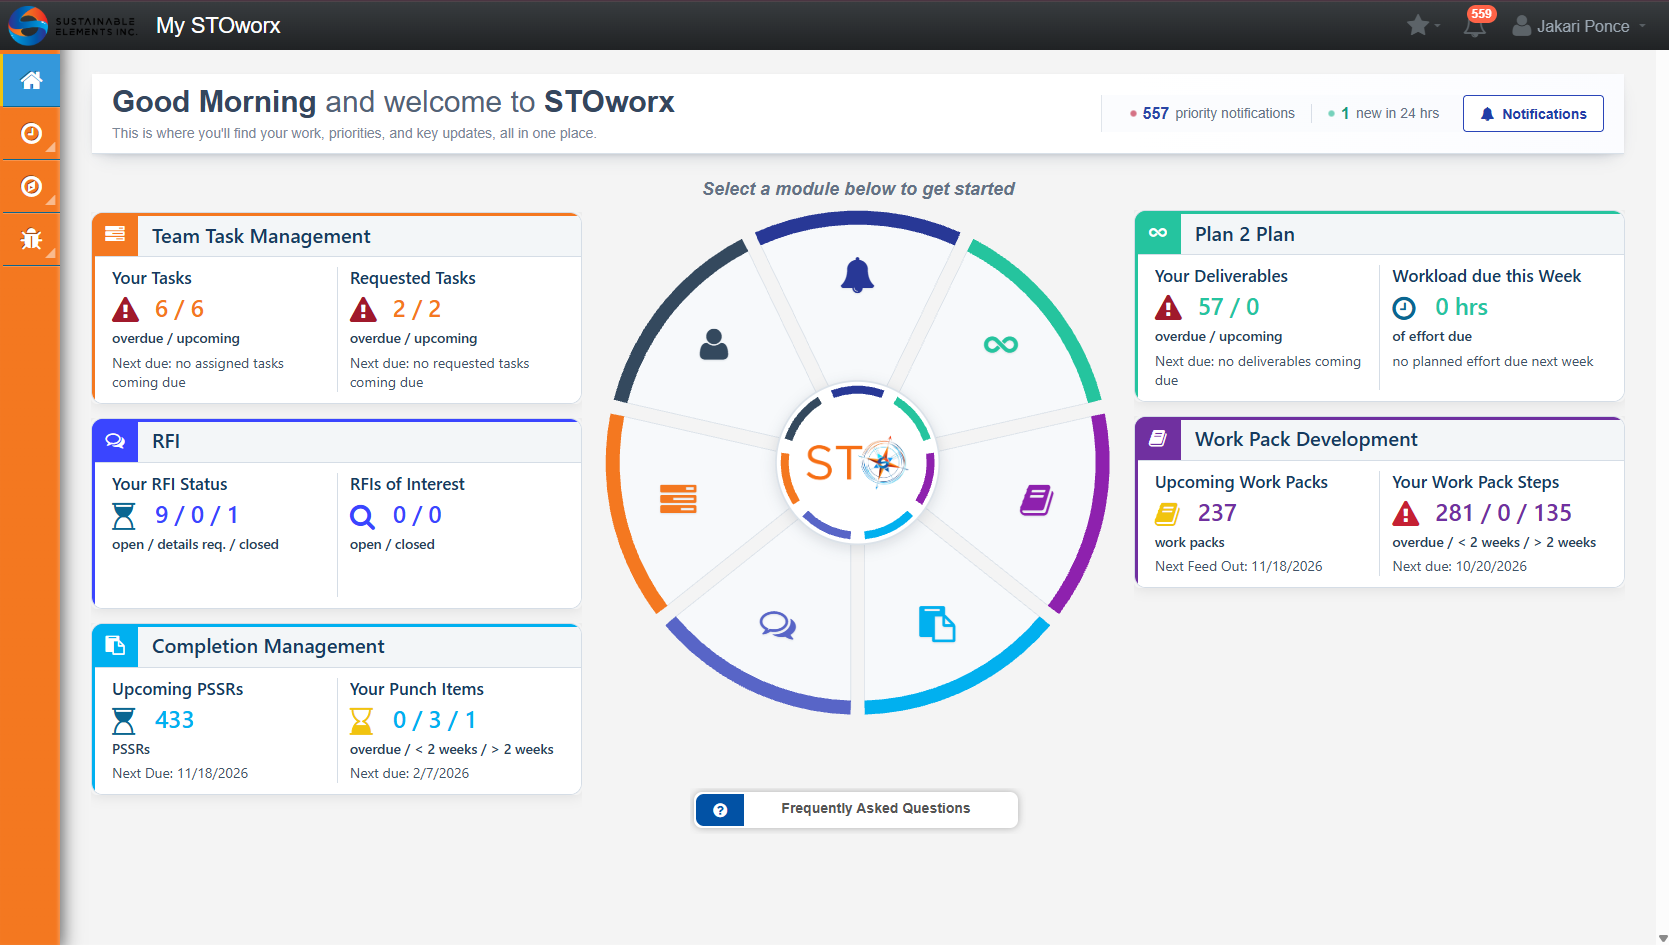Viewport: 1669px width, 945px height.
Task: Open the compass sidebar icon
Action: tap(31, 186)
